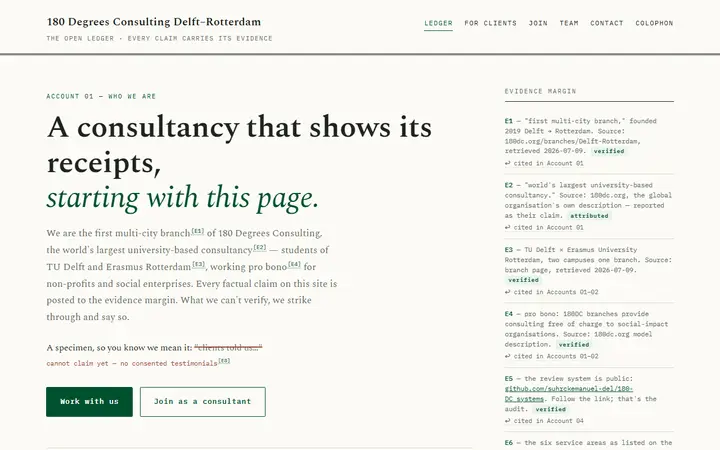Open footnote E4 after pro bono
The width and height of the screenshot is (720, 450).
[294, 264]
